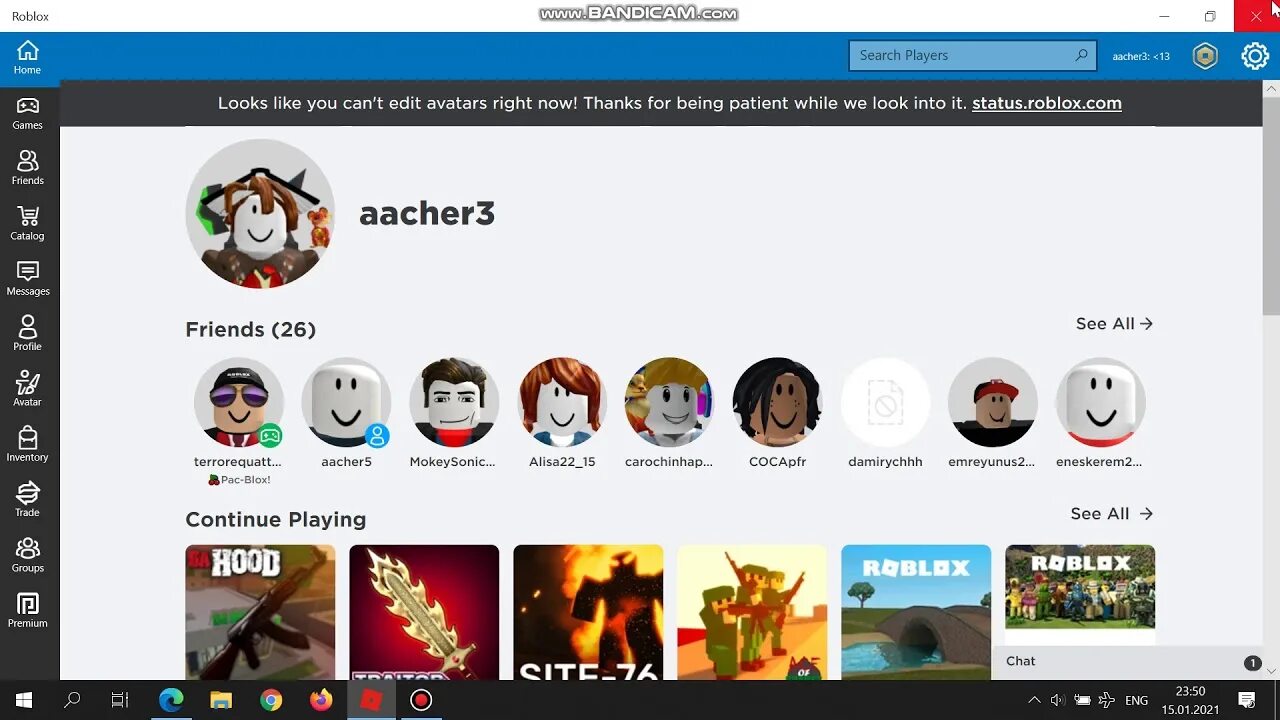This screenshot has height=720, width=1280.
Task: Open the Home sidebar icon
Action: pyautogui.click(x=27, y=58)
